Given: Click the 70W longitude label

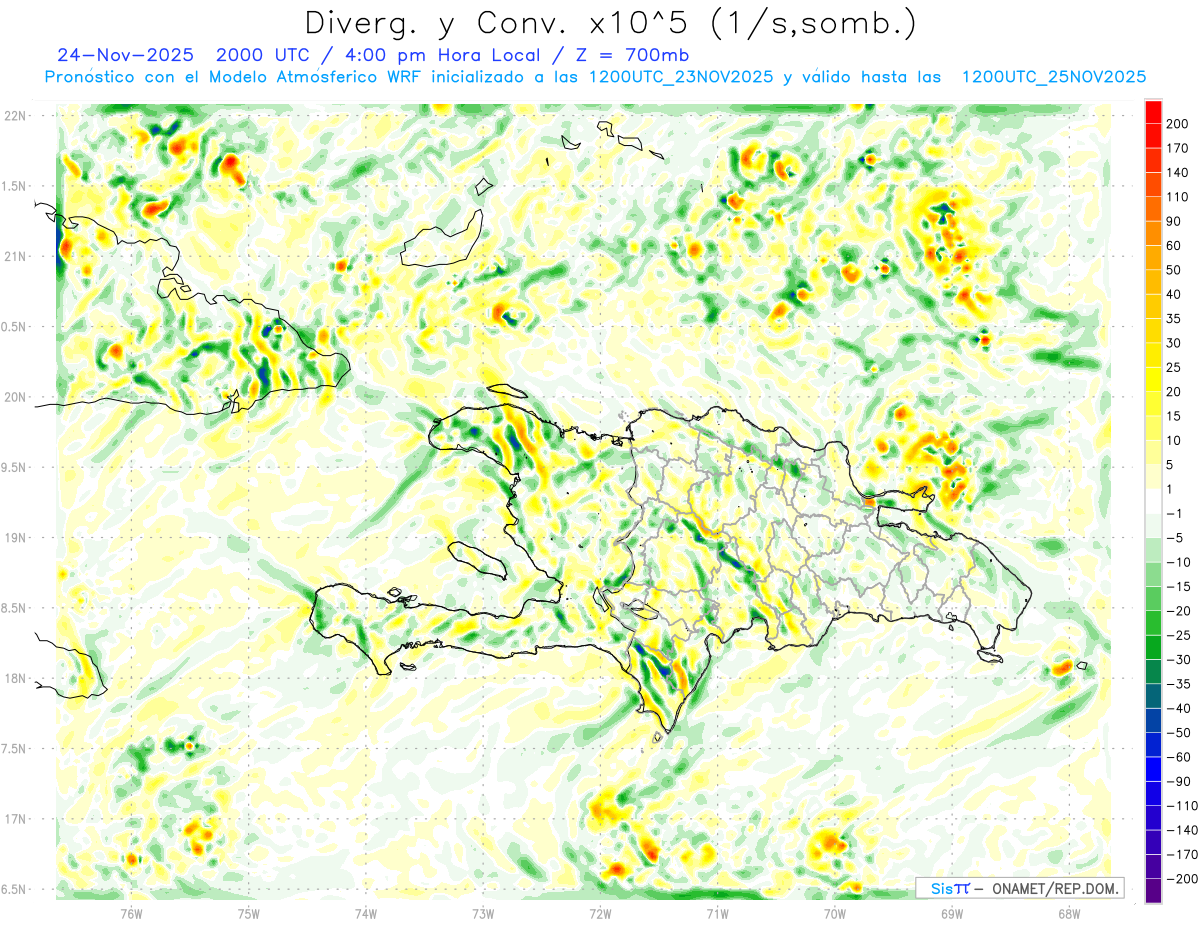Looking at the screenshot, I should pyautogui.click(x=835, y=912).
